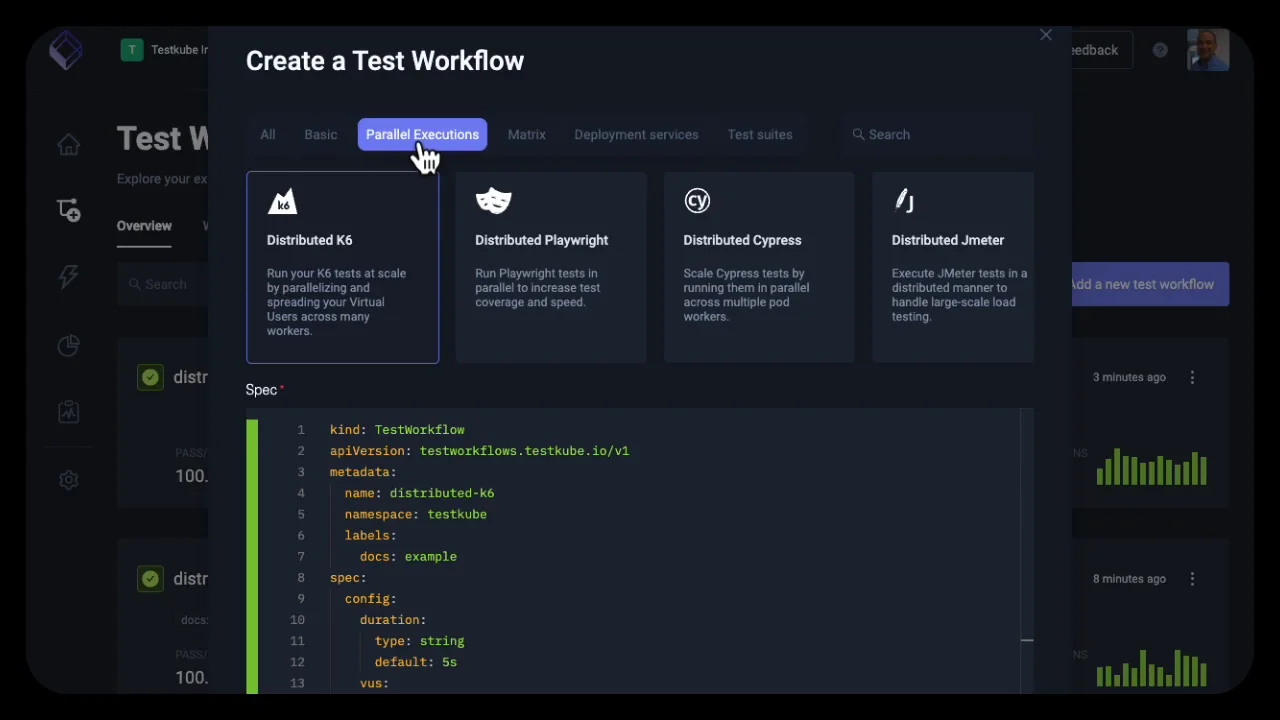Click the JMeter feather icon

[x=904, y=201]
